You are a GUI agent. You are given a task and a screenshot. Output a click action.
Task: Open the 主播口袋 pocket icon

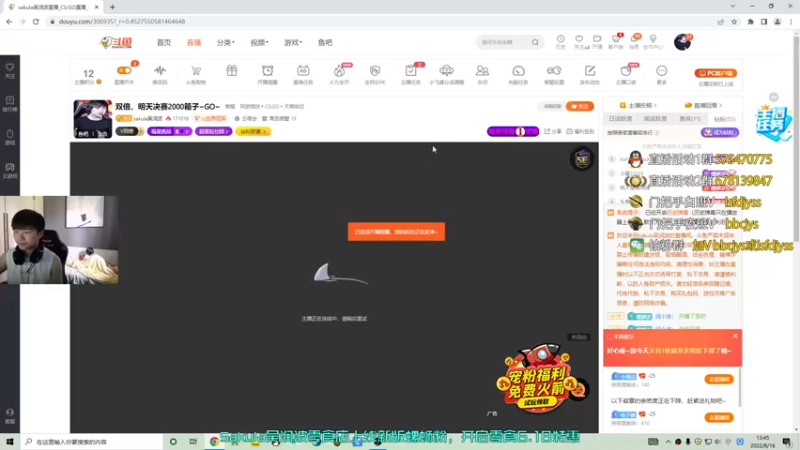coord(626,73)
